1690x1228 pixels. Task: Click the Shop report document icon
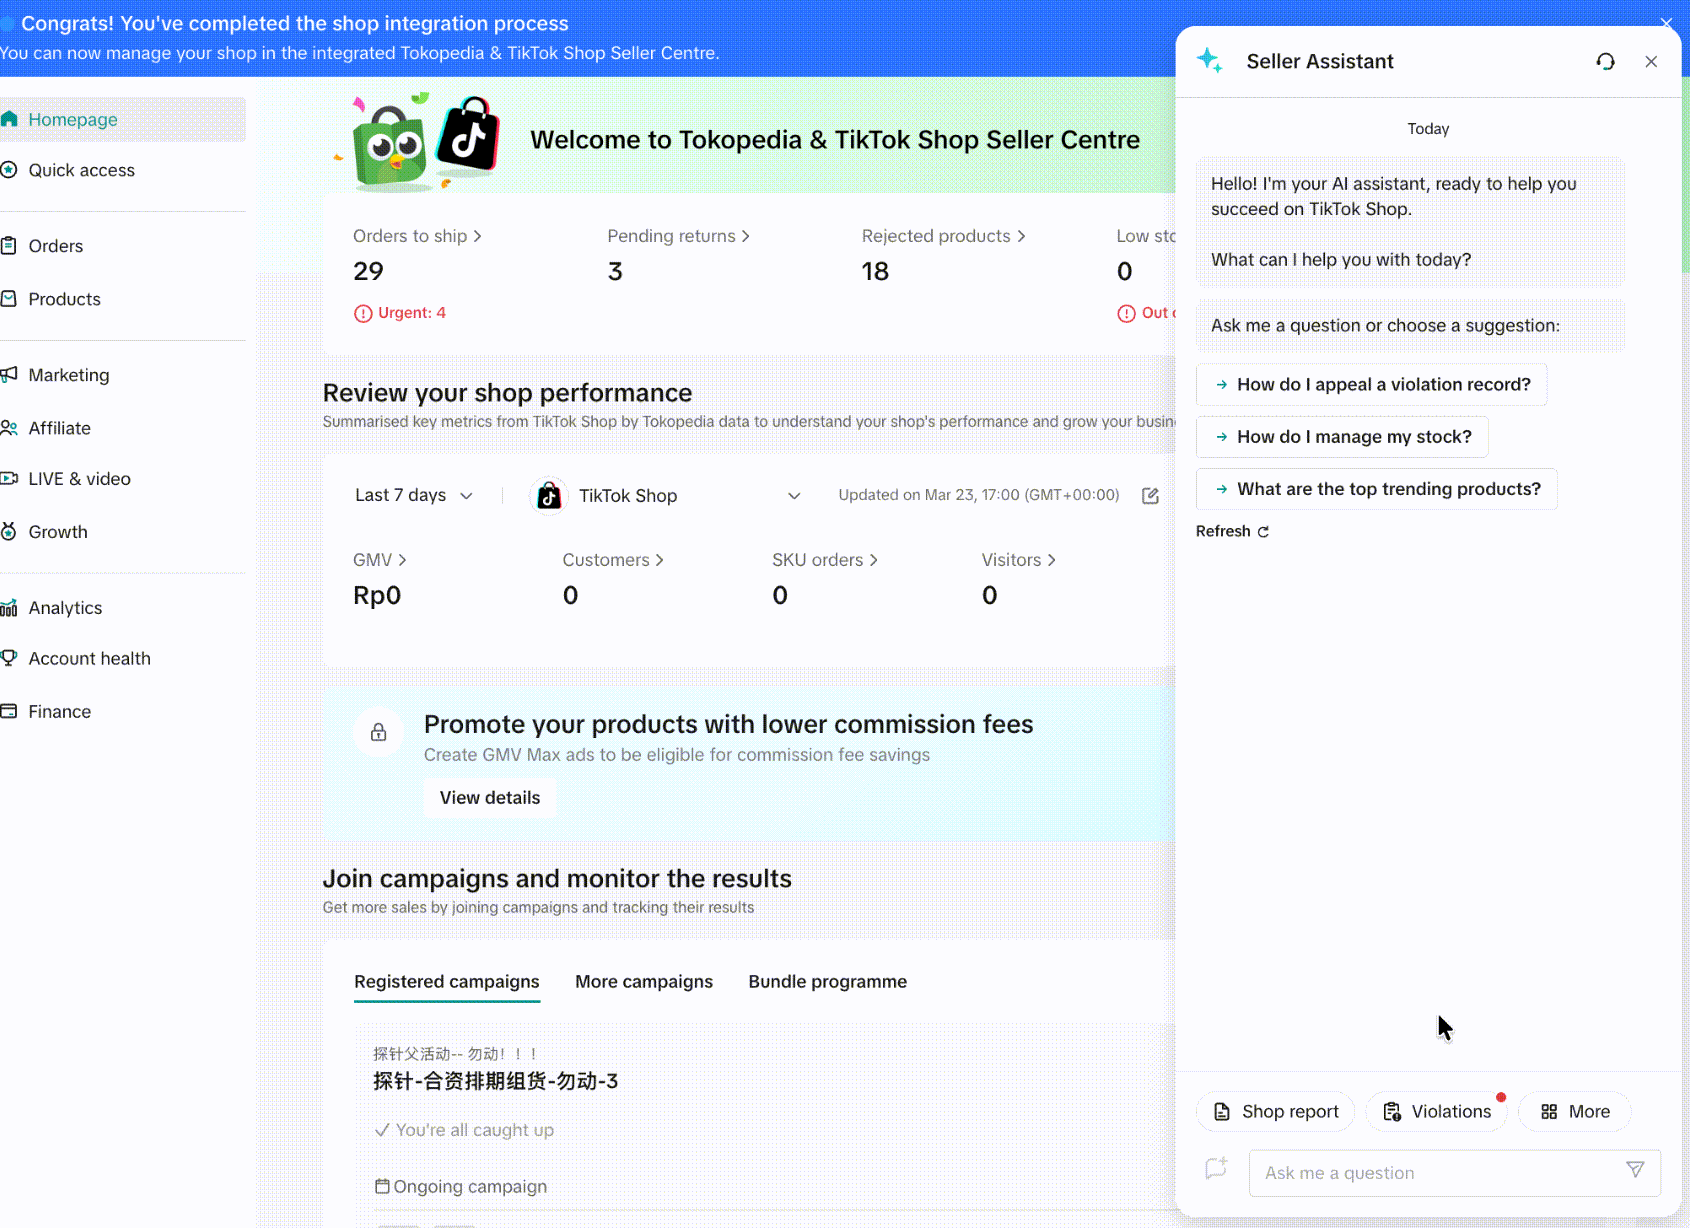pos(1222,1112)
